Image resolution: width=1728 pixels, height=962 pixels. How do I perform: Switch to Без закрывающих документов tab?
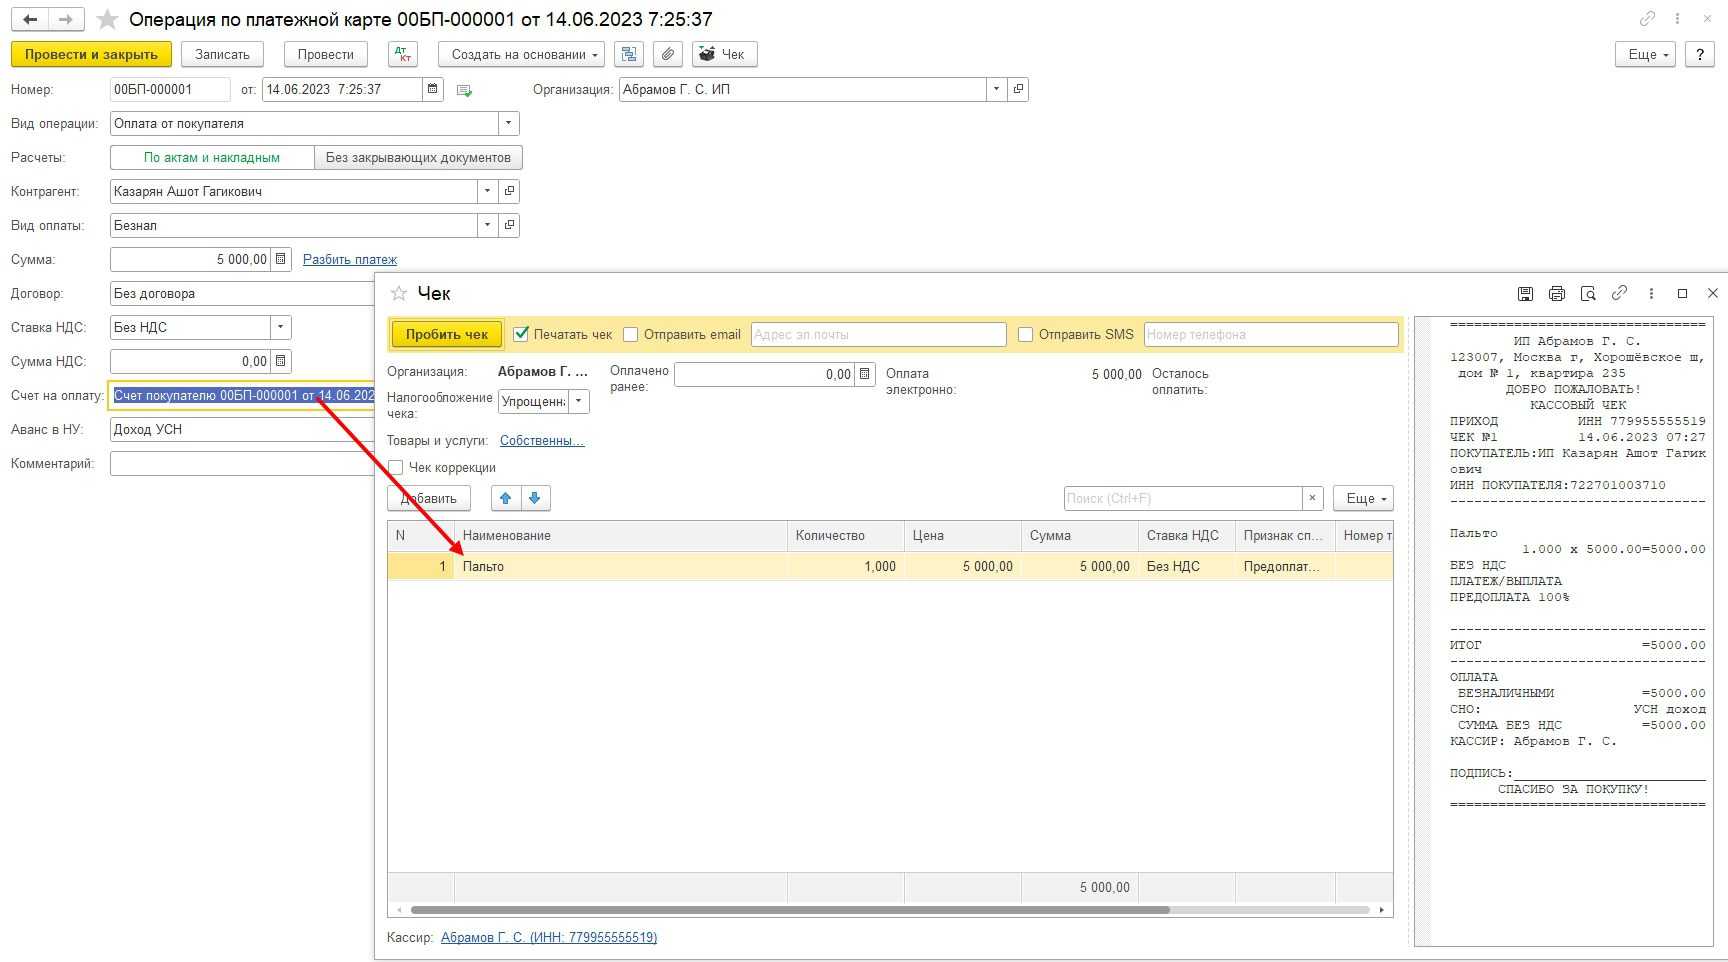[x=418, y=157]
